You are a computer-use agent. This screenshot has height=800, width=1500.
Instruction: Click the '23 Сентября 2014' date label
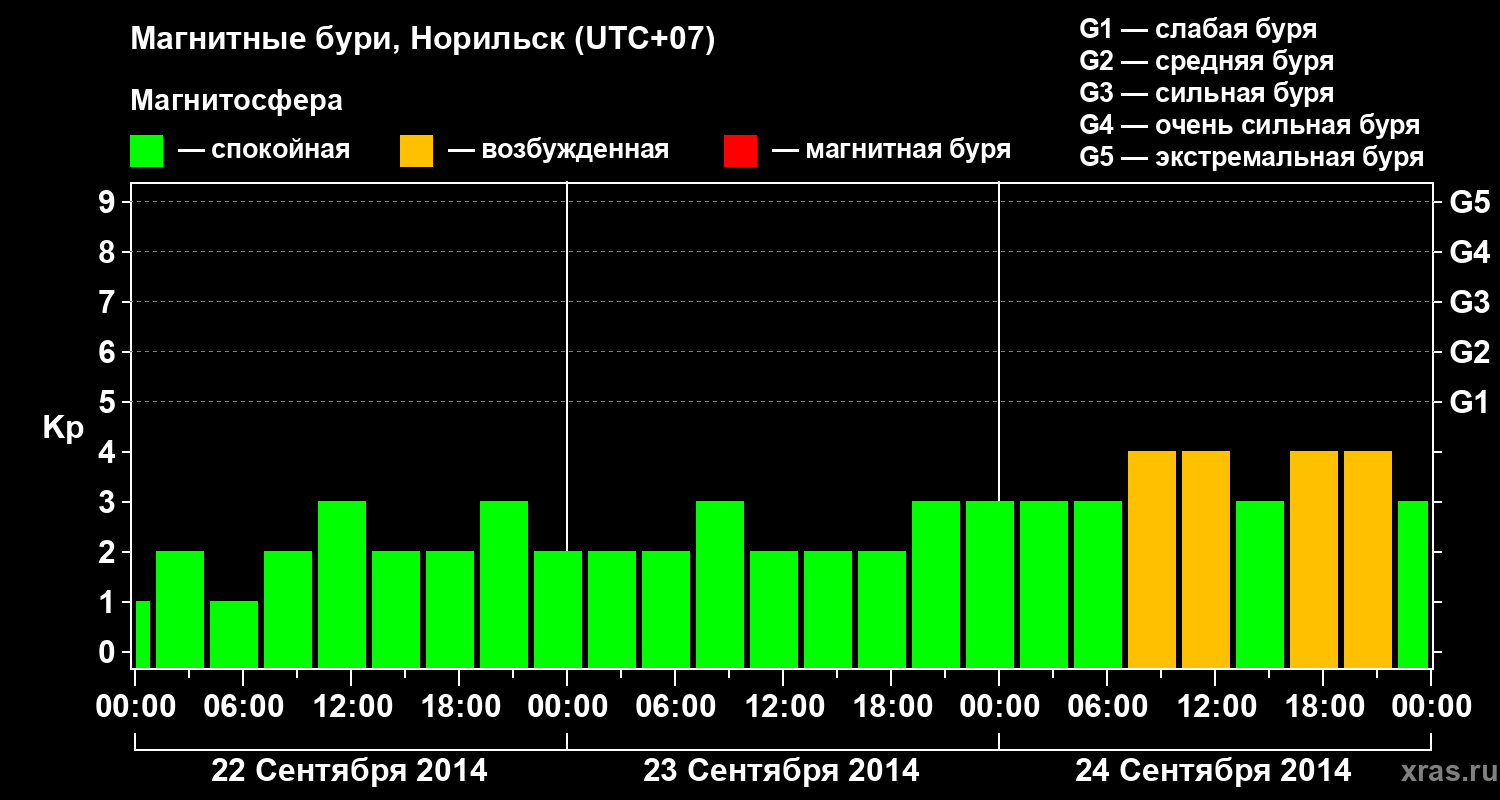point(781,770)
